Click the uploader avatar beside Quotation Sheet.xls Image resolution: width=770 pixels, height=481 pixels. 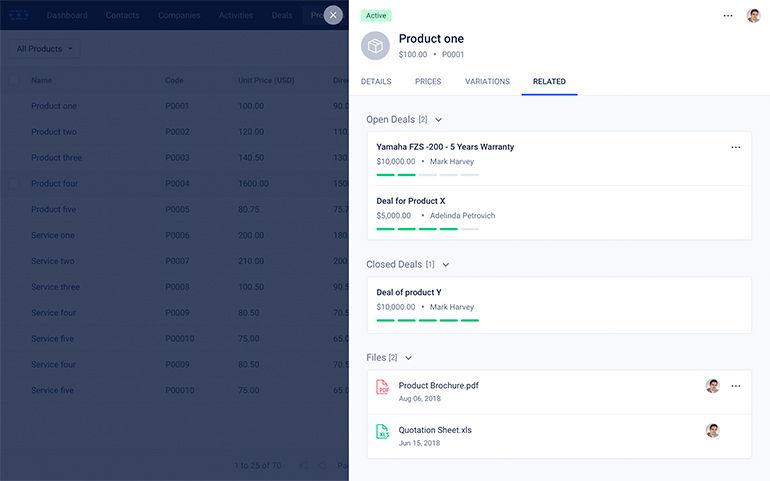pos(712,431)
